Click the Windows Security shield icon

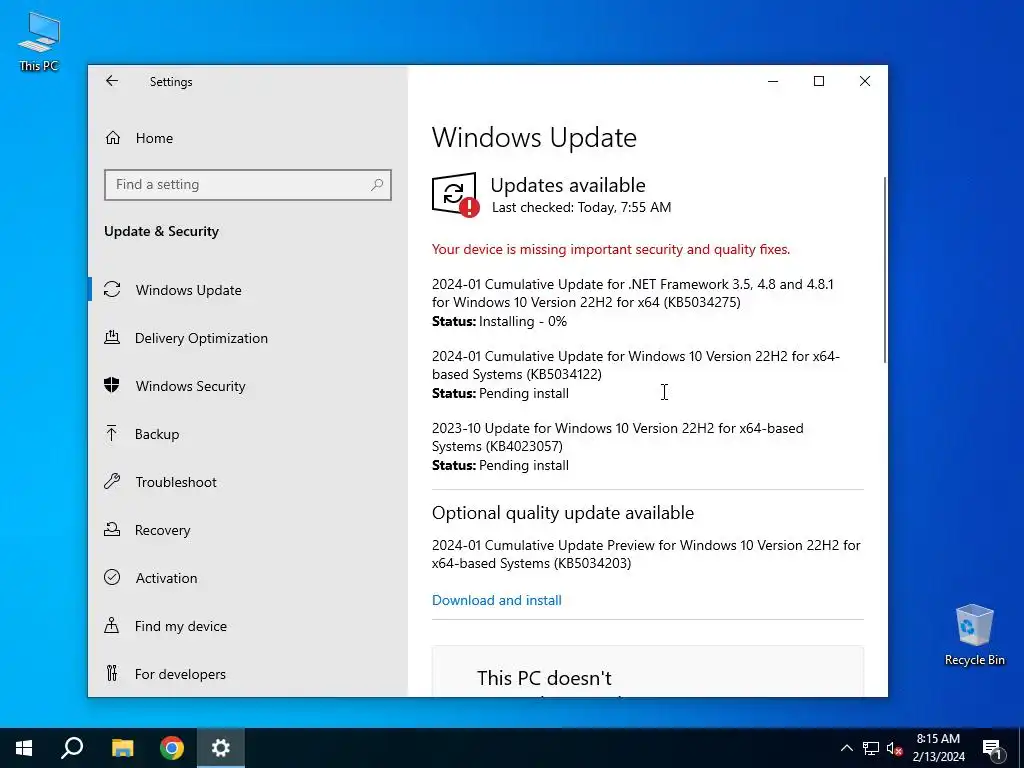112,385
